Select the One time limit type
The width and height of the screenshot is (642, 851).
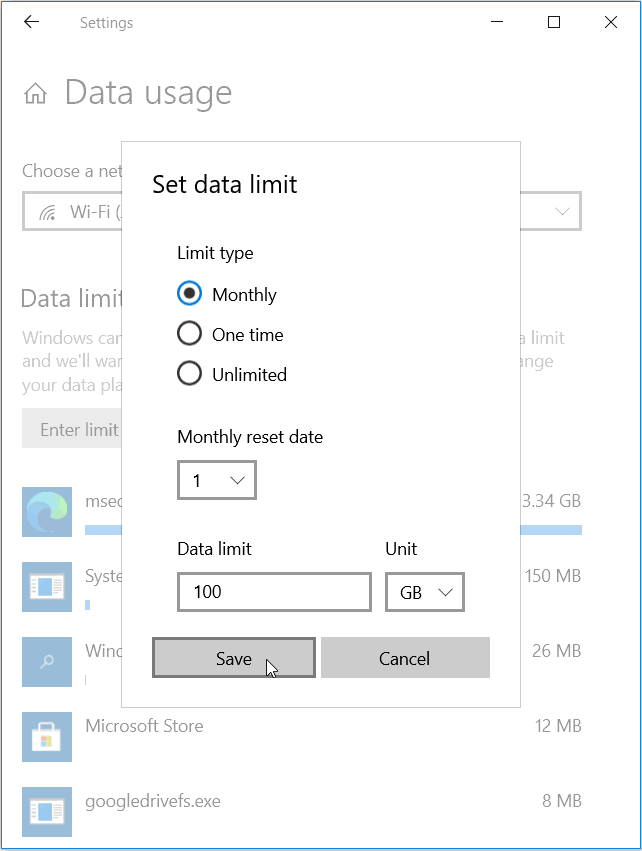pos(189,333)
